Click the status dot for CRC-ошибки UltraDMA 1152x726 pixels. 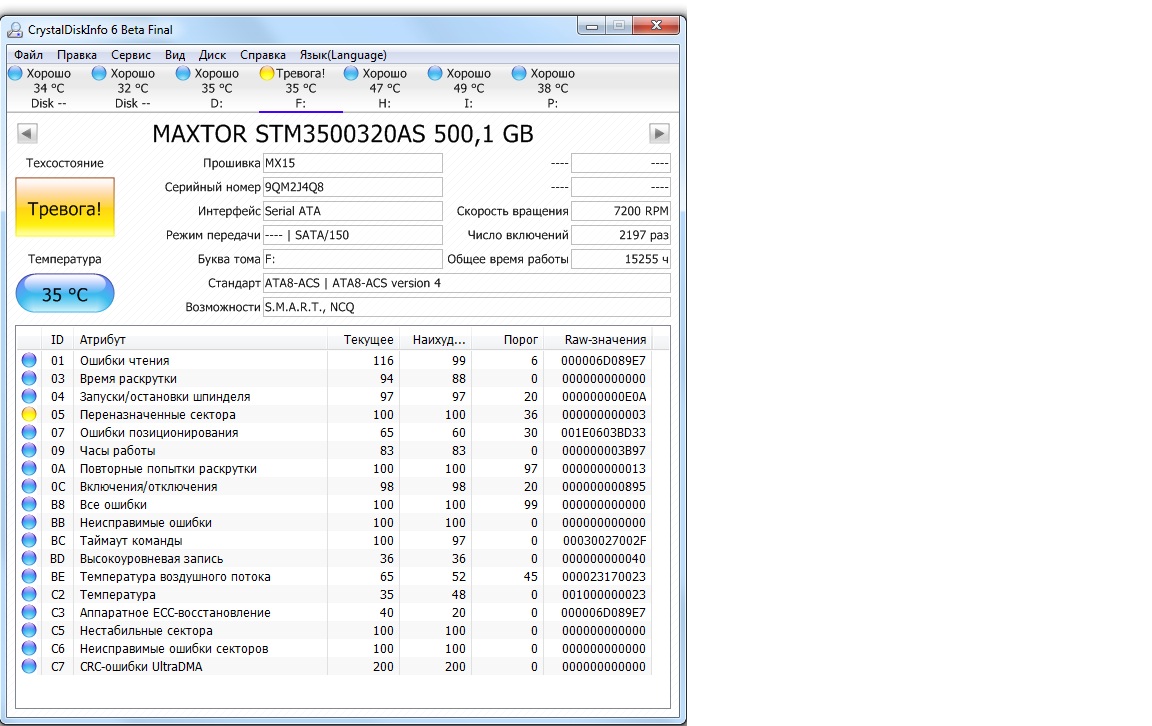tap(29, 666)
